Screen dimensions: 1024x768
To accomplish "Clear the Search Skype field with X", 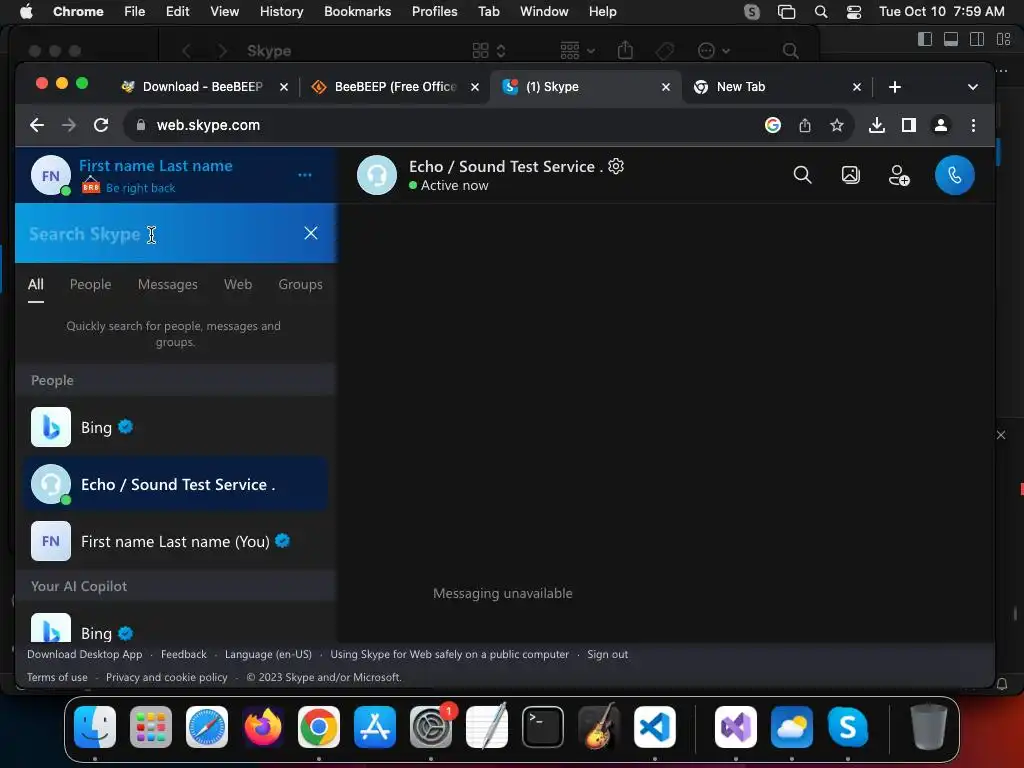I will click(311, 233).
